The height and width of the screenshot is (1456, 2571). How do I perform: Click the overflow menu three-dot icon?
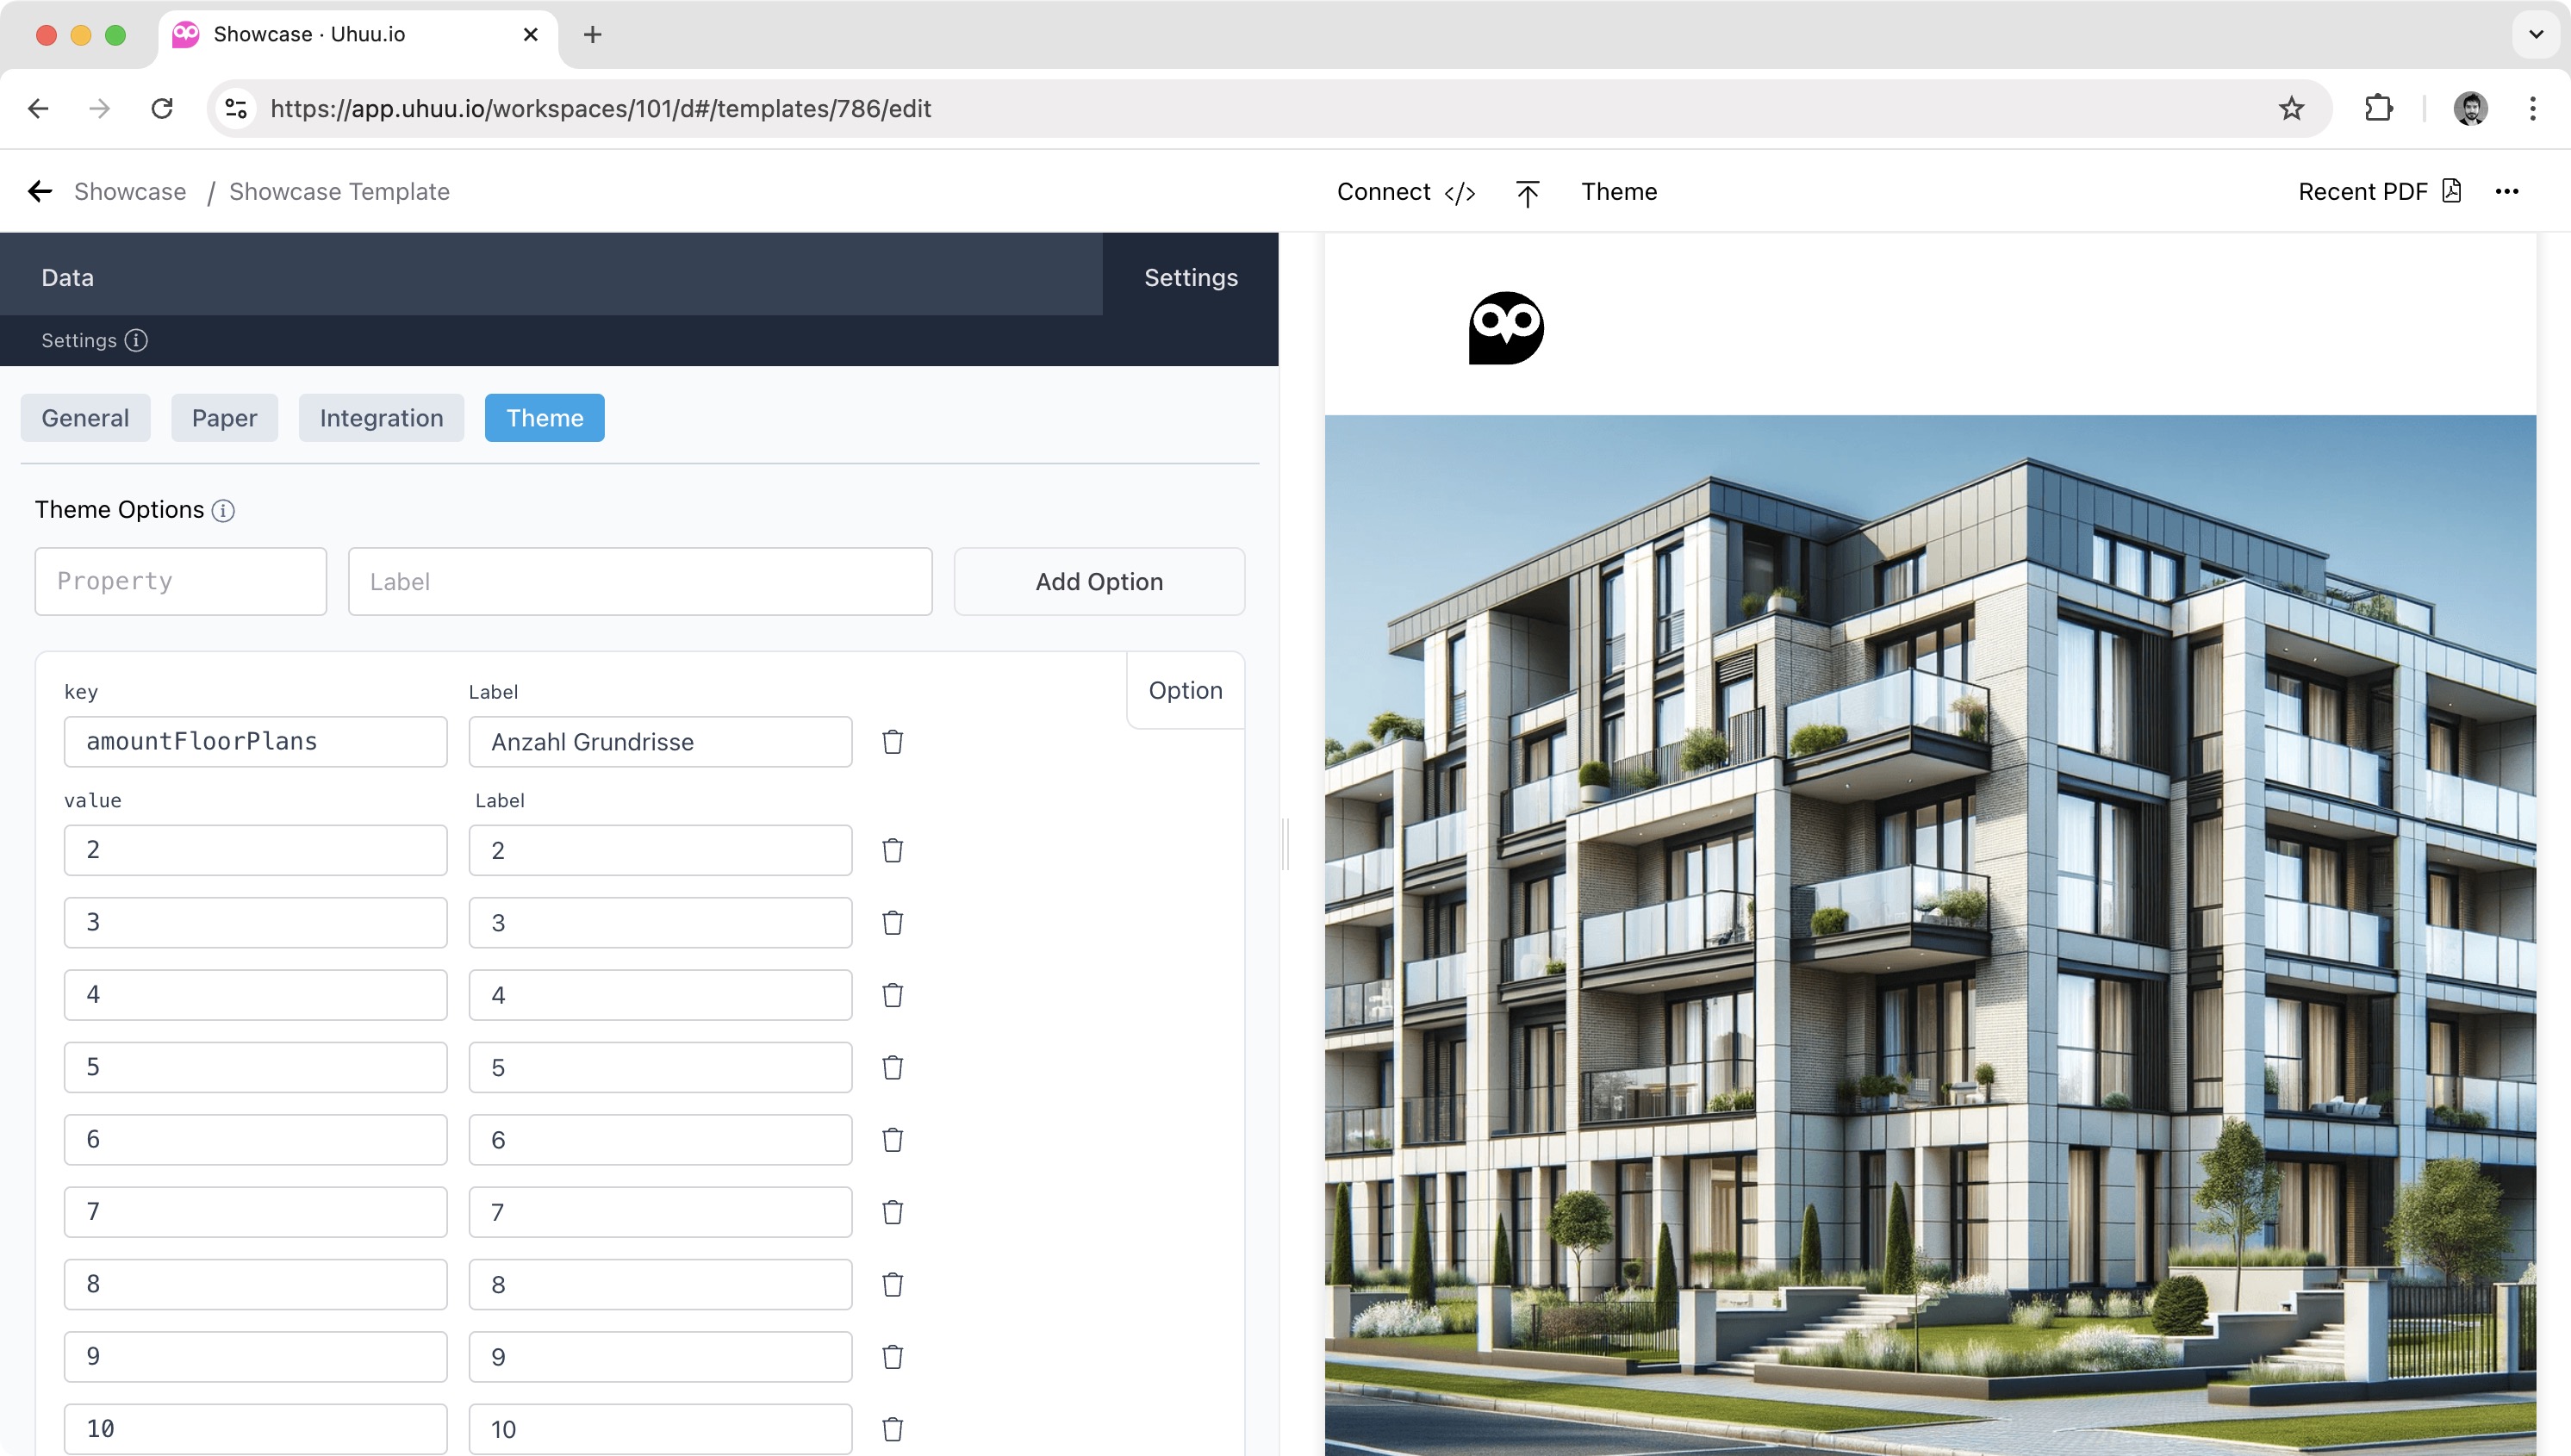click(x=2507, y=190)
